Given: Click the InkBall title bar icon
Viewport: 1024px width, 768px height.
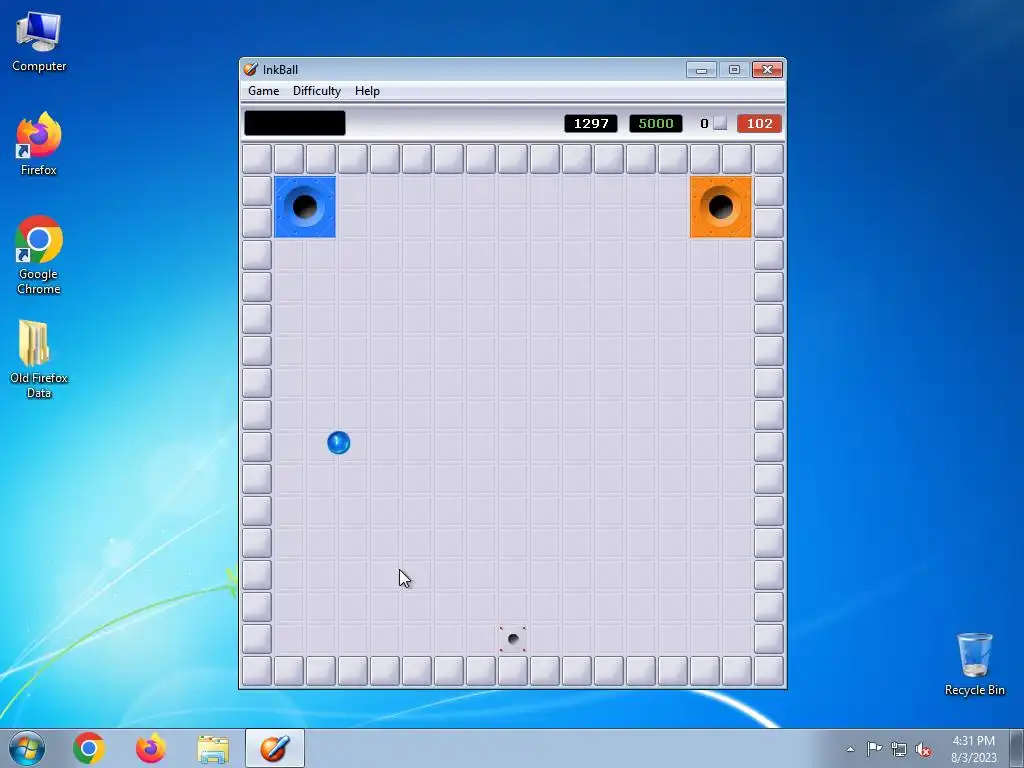Looking at the screenshot, I should click(250, 69).
